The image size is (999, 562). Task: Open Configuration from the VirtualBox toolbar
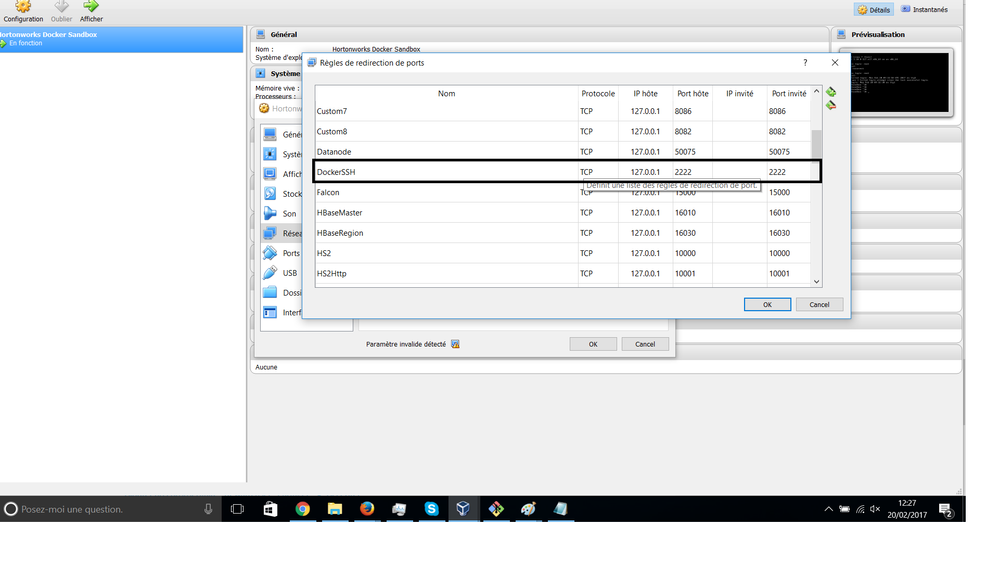(x=23, y=8)
